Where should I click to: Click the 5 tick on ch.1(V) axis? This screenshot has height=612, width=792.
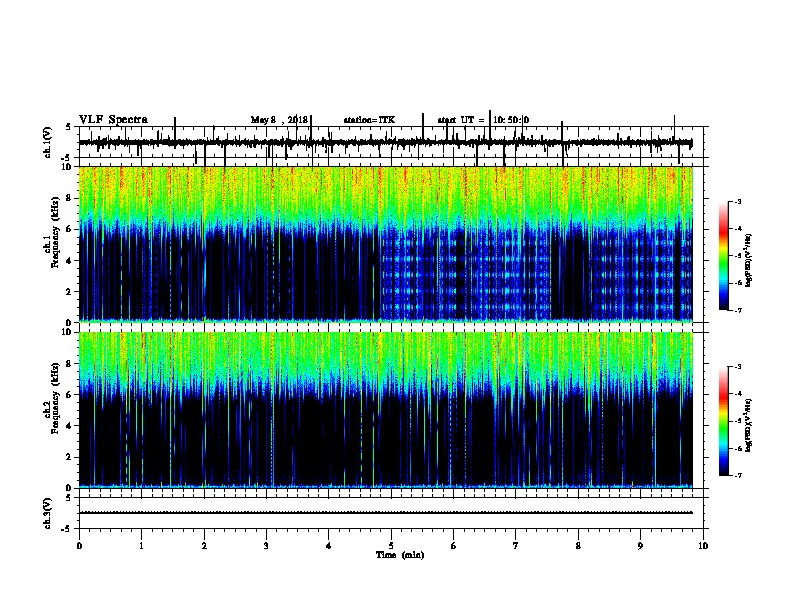[69, 128]
